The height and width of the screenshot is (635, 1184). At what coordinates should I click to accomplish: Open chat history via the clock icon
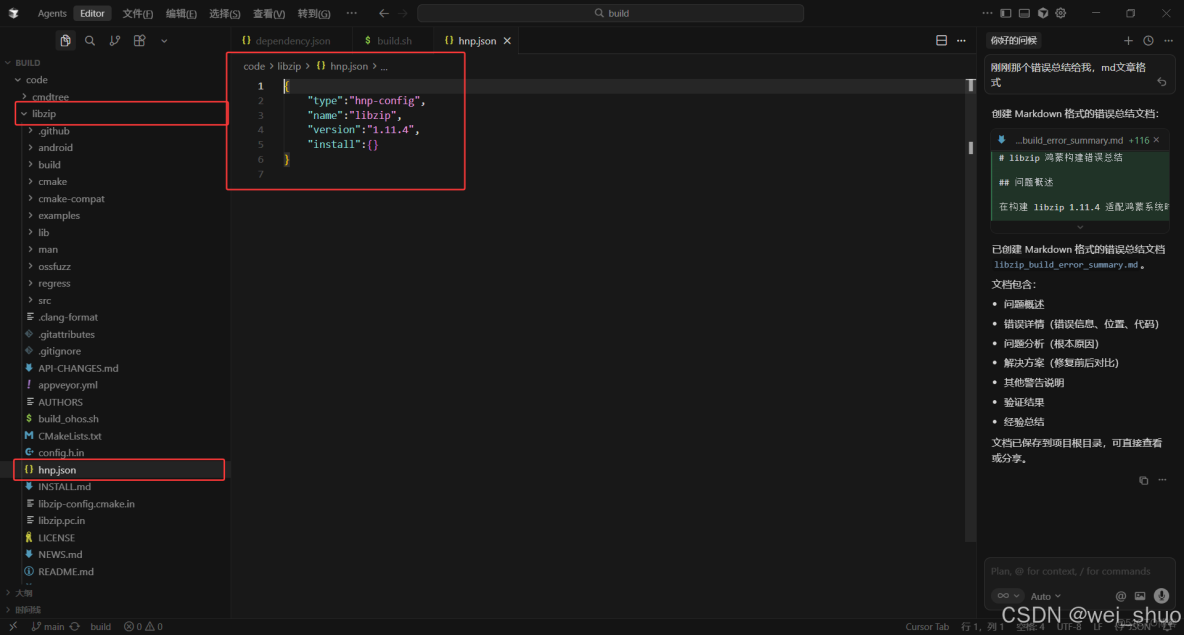[1150, 40]
